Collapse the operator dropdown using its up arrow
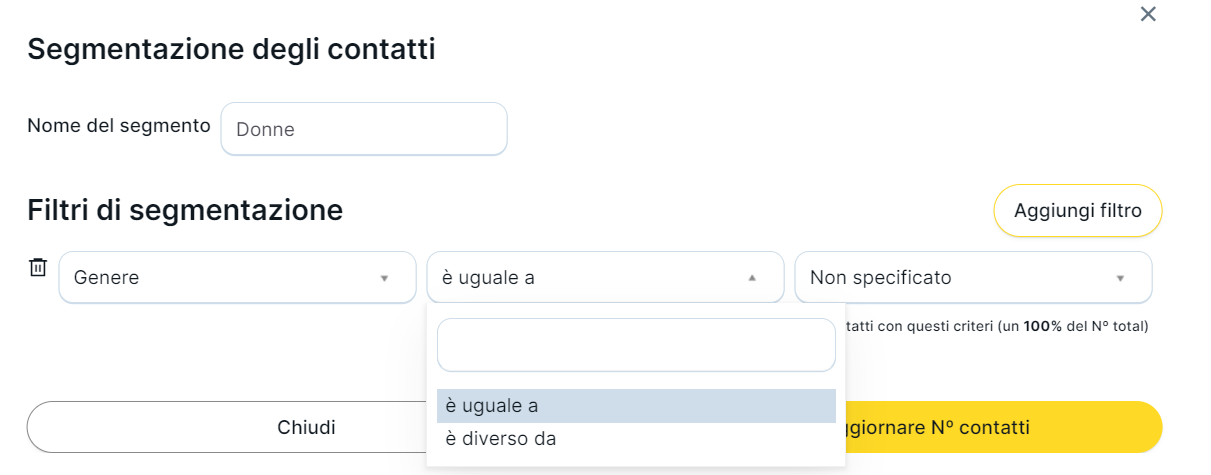Viewport: 1211px width, 475px height. pyautogui.click(x=752, y=278)
